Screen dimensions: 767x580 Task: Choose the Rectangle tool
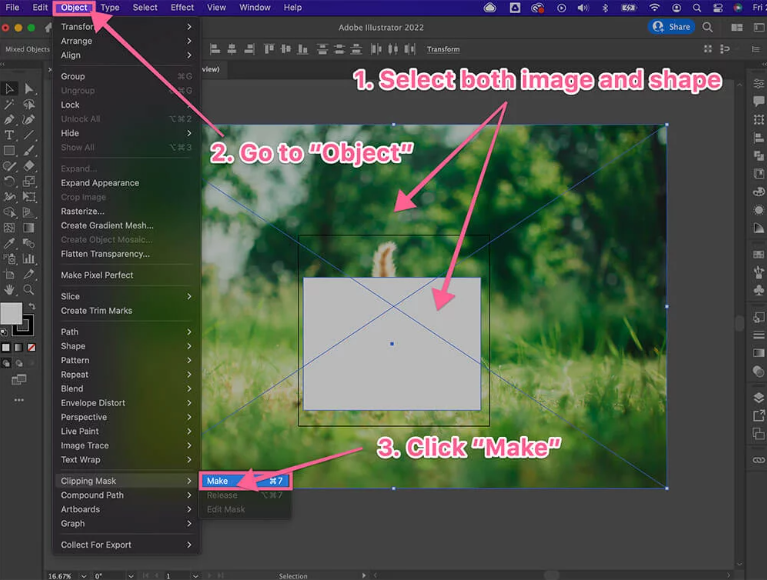(x=9, y=151)
